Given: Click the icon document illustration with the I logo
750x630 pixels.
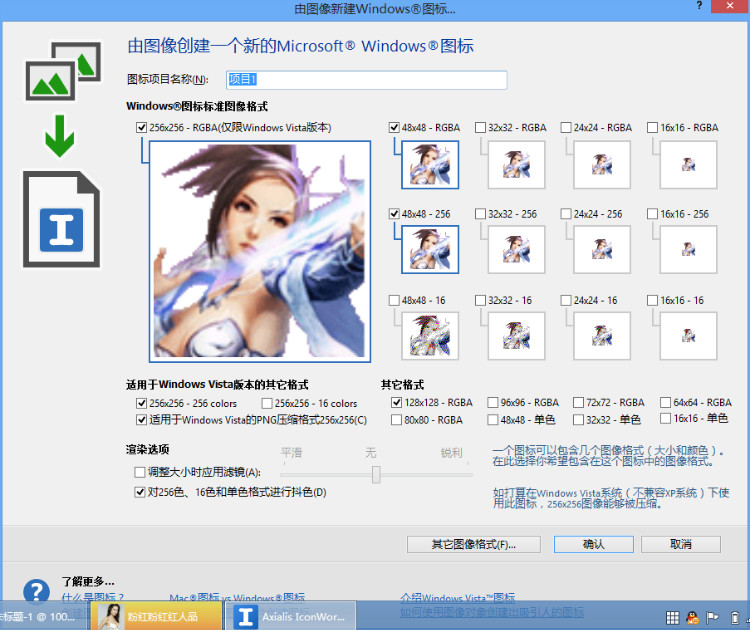Looking at the screenshot, I should point(61,219).
